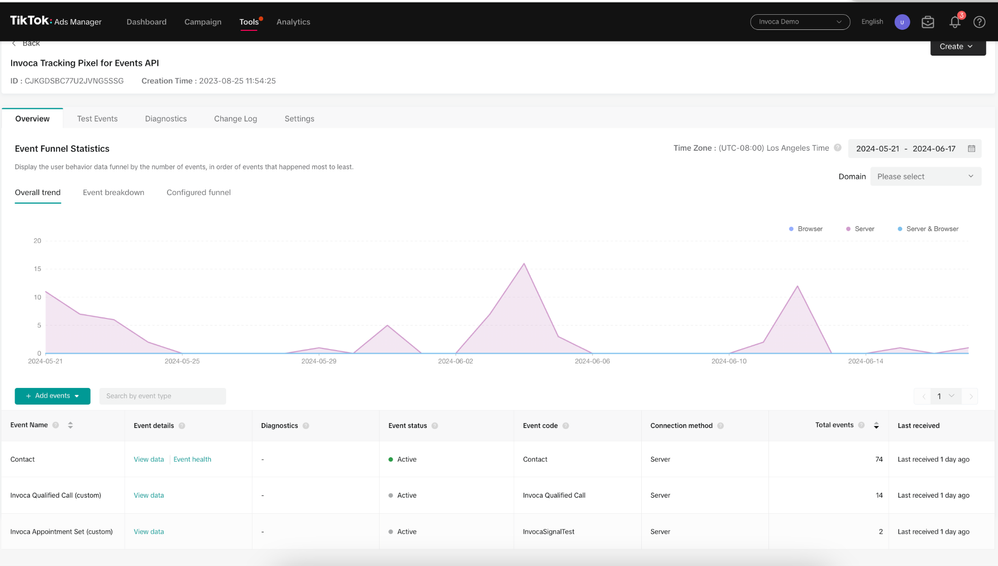Switch to the Change Log tab

pyautogui.click(x=235, y=118)
